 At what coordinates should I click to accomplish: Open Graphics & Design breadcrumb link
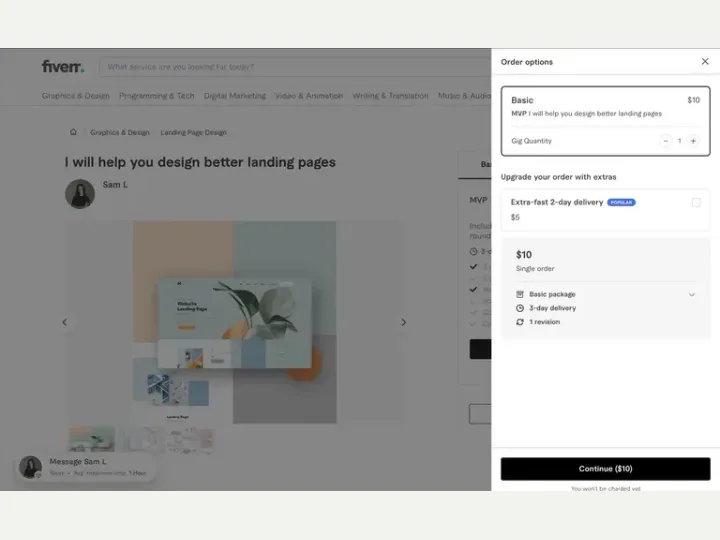click(120, 132)
